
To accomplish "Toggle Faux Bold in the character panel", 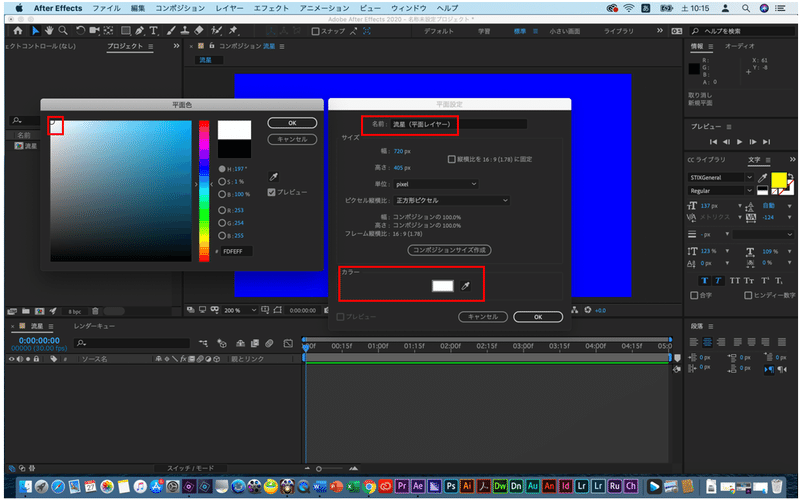I will (705, 281).
